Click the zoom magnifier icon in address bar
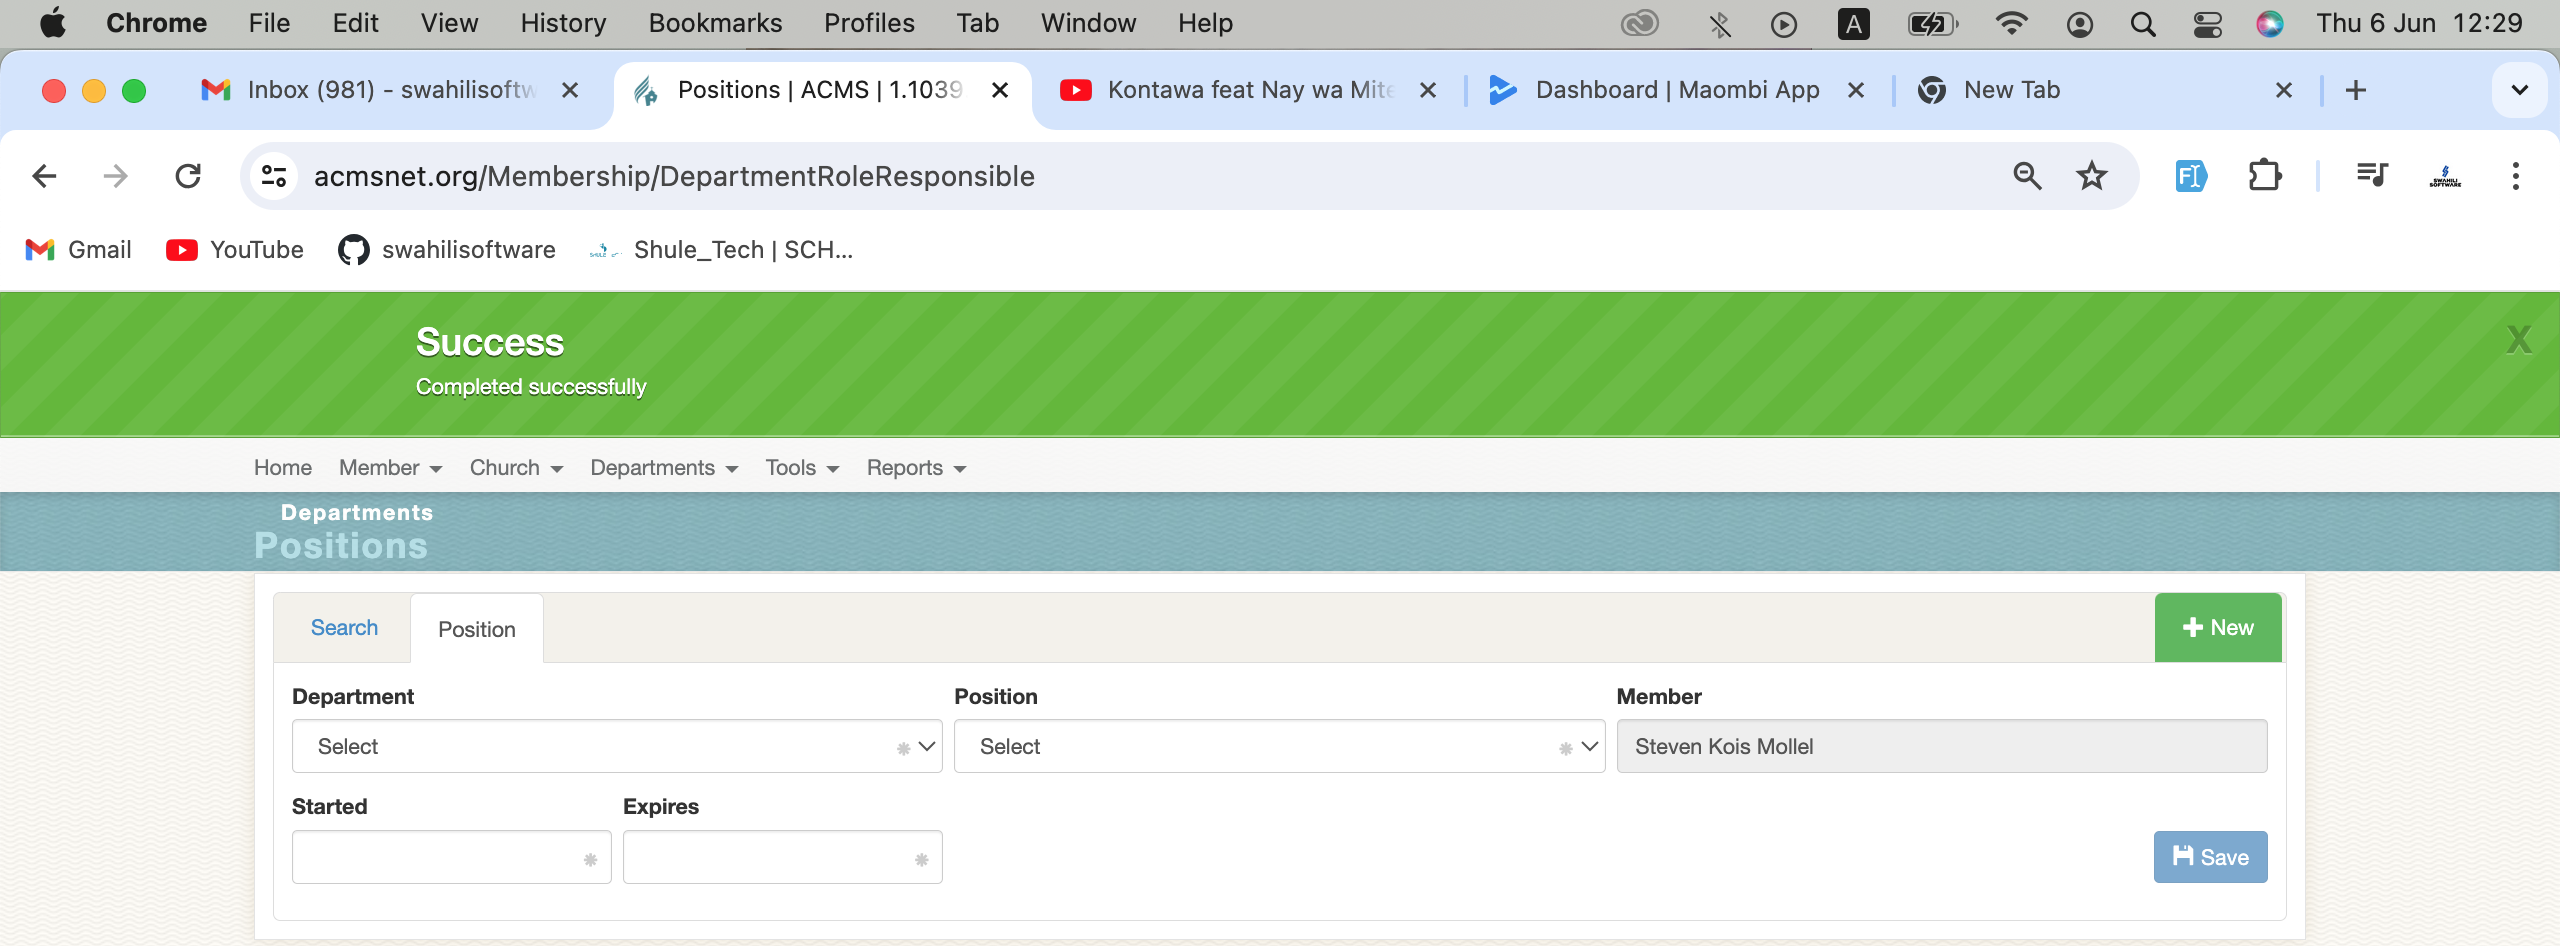Viewport: 2560px width, 946px height. (x=2027, y=177)
